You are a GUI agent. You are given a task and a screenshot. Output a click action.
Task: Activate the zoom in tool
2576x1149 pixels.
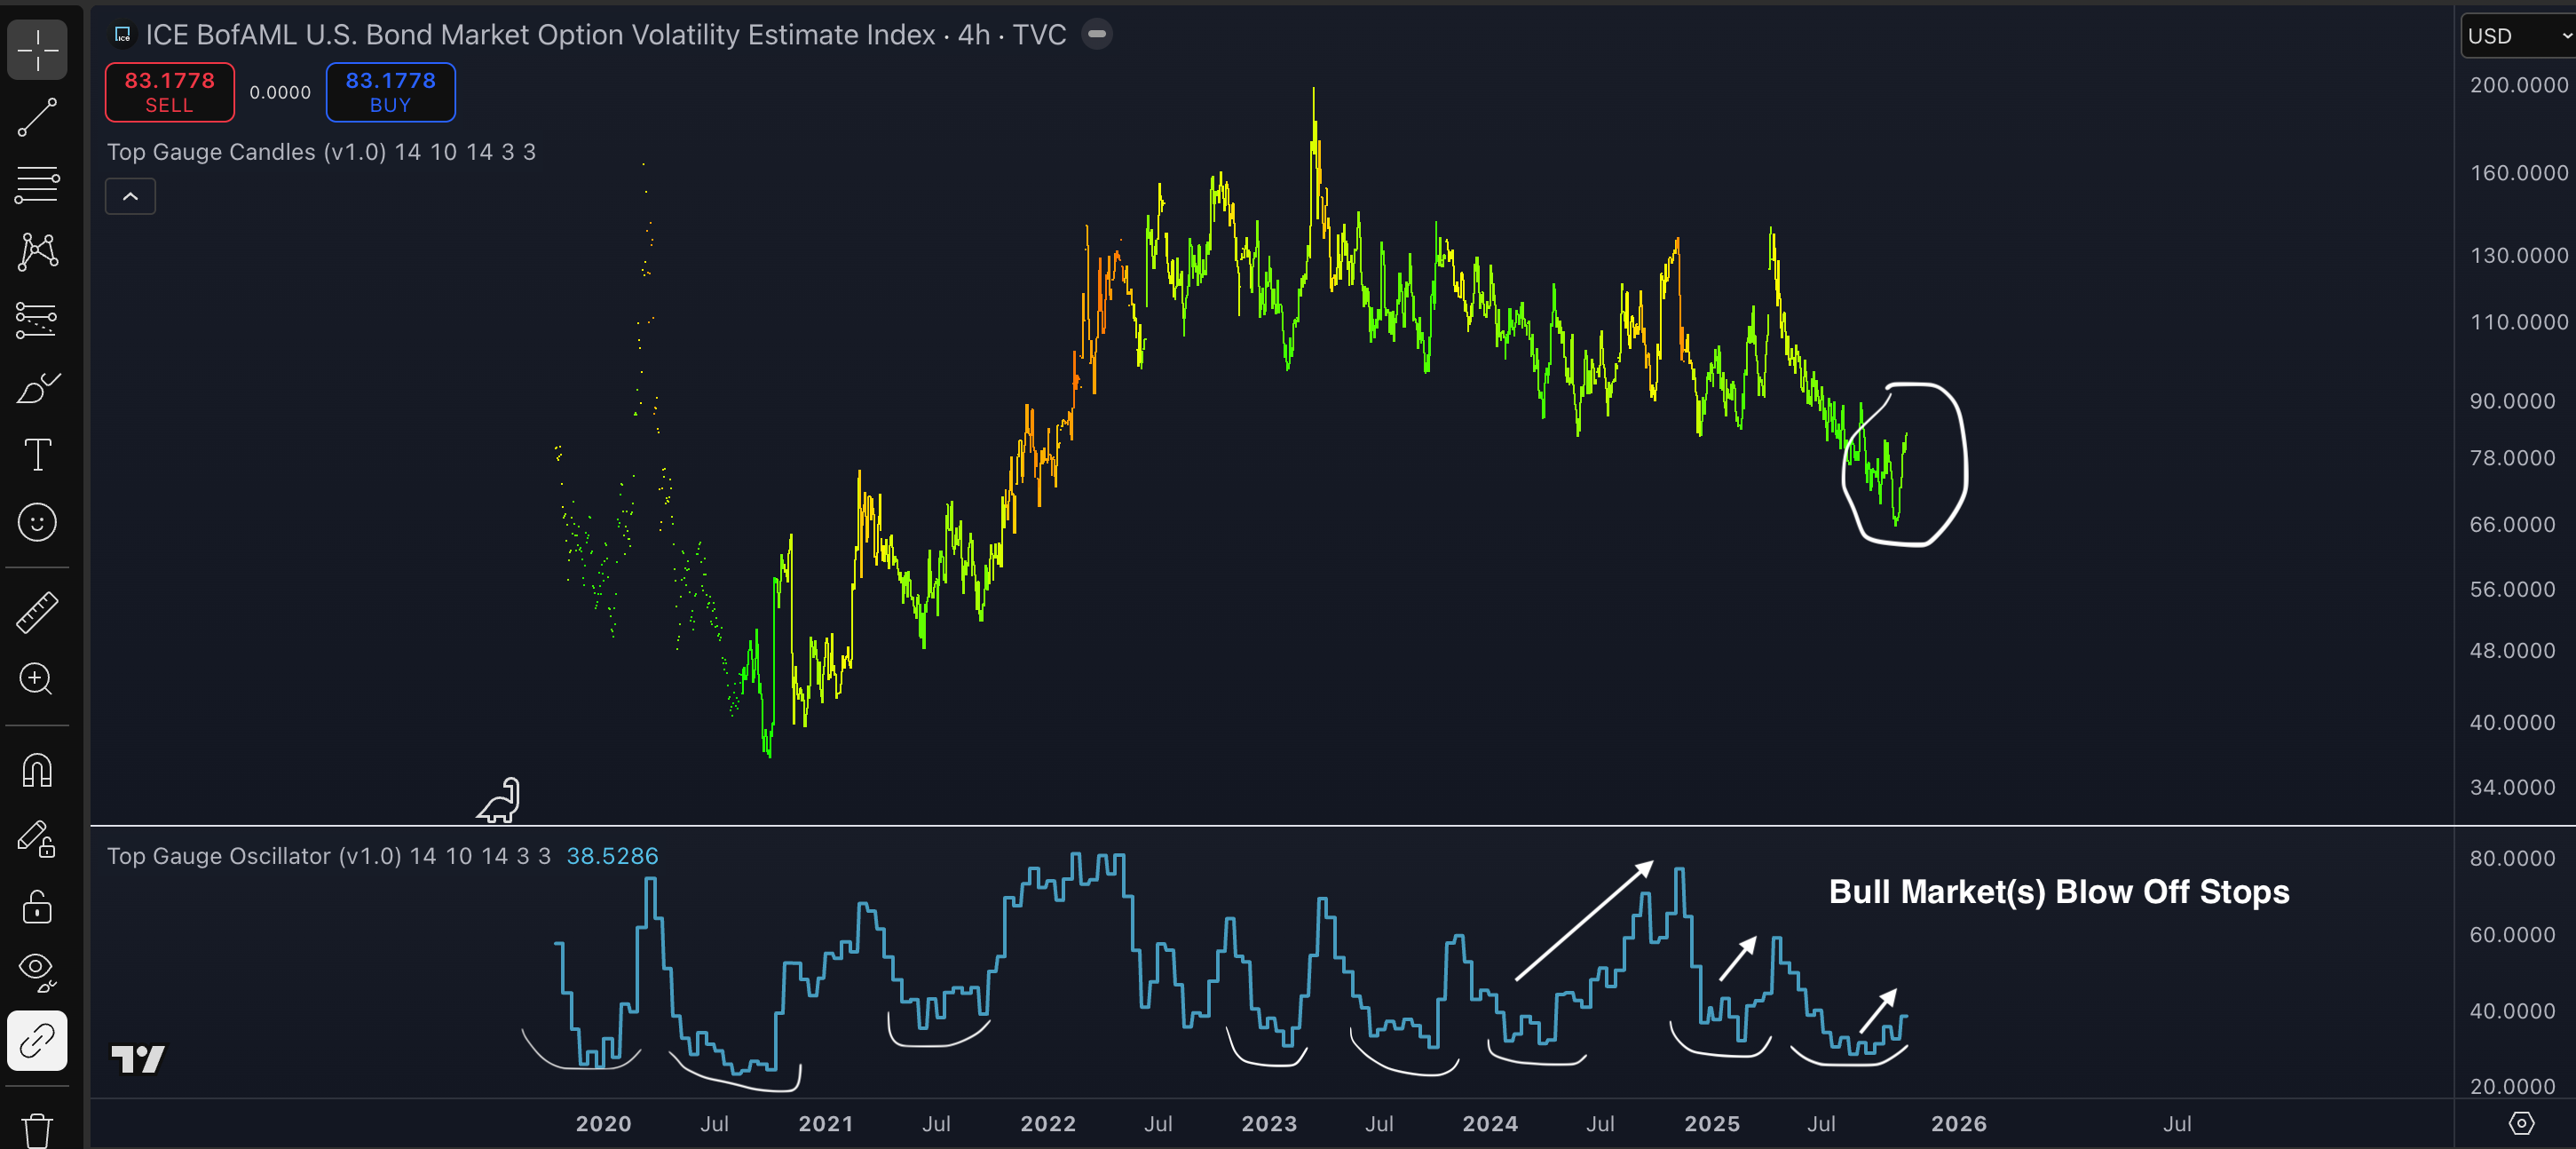(37, 679)
